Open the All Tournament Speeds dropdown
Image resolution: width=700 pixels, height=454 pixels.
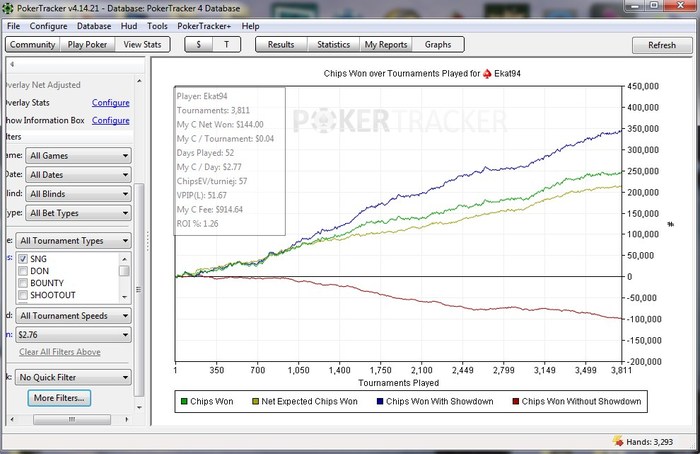click(74, 316)
